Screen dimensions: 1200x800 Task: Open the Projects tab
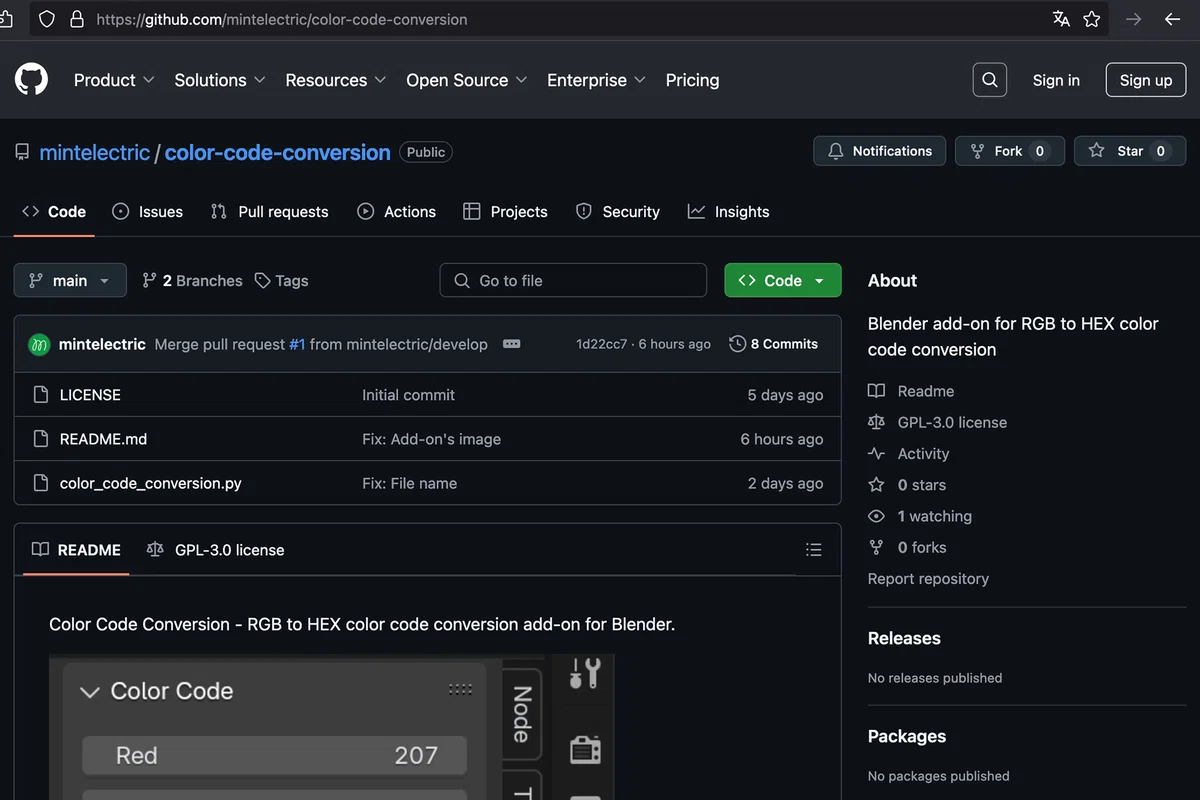[x=506, y=212]
